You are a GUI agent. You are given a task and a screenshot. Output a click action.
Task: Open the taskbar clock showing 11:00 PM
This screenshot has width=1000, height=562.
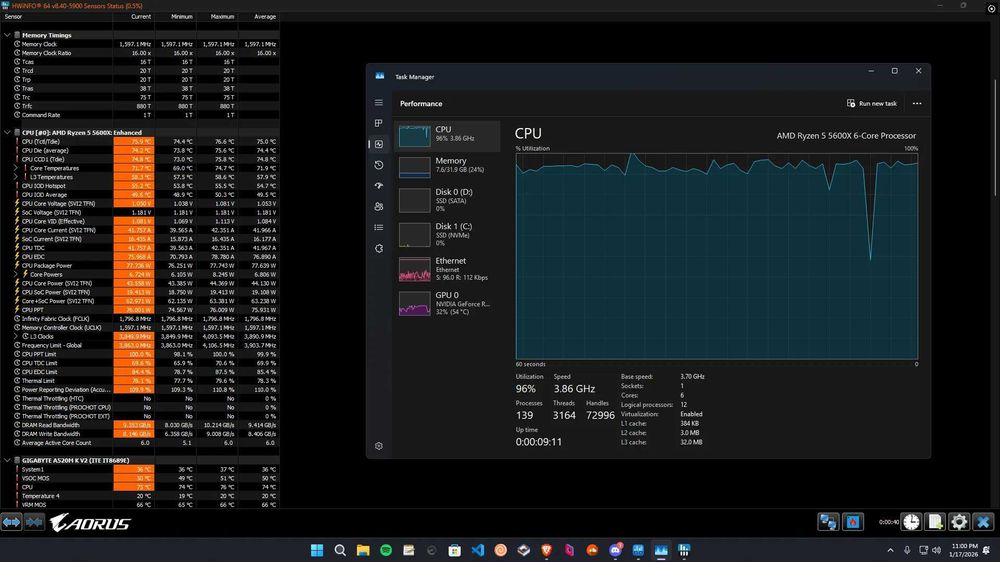(x=964, y=550)
